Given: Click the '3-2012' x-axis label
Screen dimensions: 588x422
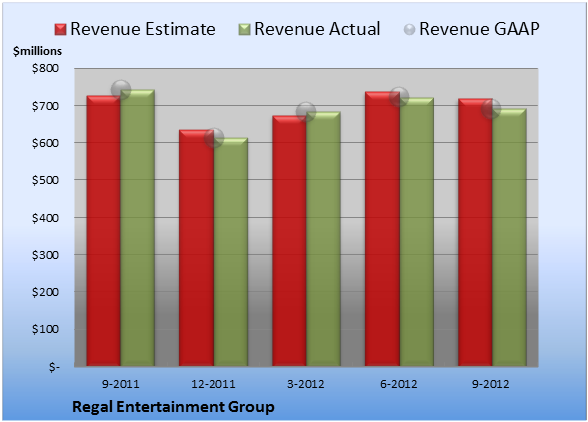Looking at the screenshot, I should click(306, 384).
